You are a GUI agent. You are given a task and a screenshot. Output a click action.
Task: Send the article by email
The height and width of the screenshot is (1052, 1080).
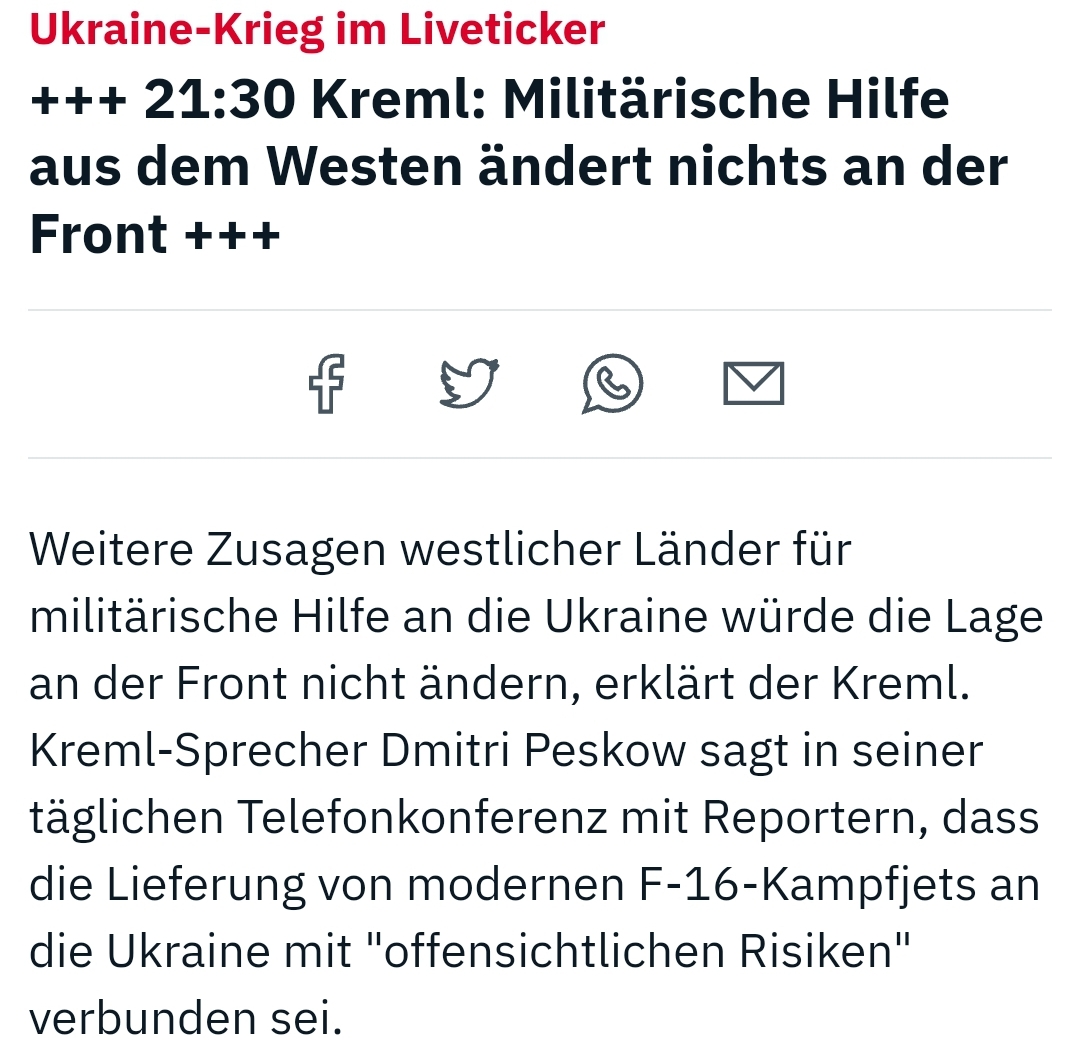click(x=753, y=384)
